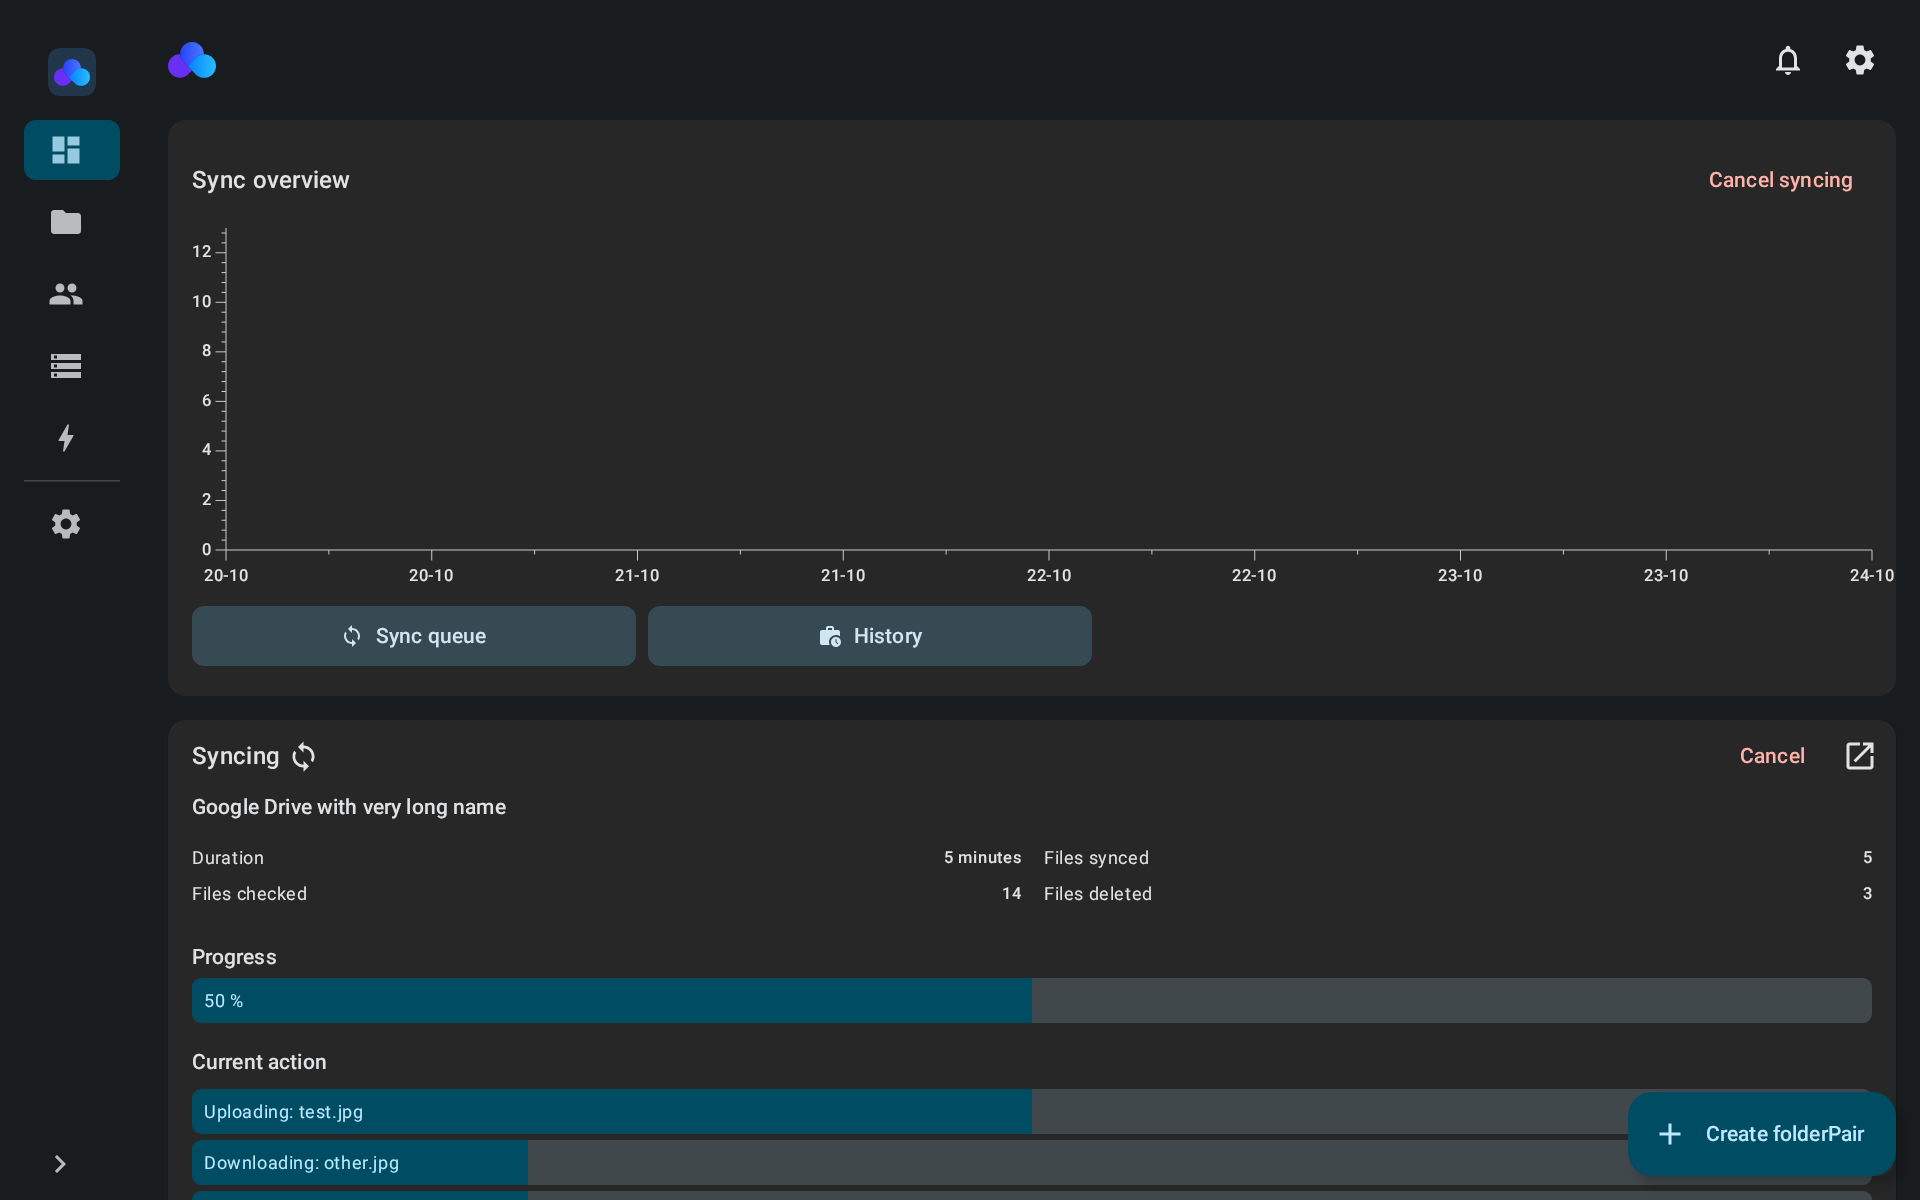
Task: Open settings gear in top bar
Action: coord(1860,60)
